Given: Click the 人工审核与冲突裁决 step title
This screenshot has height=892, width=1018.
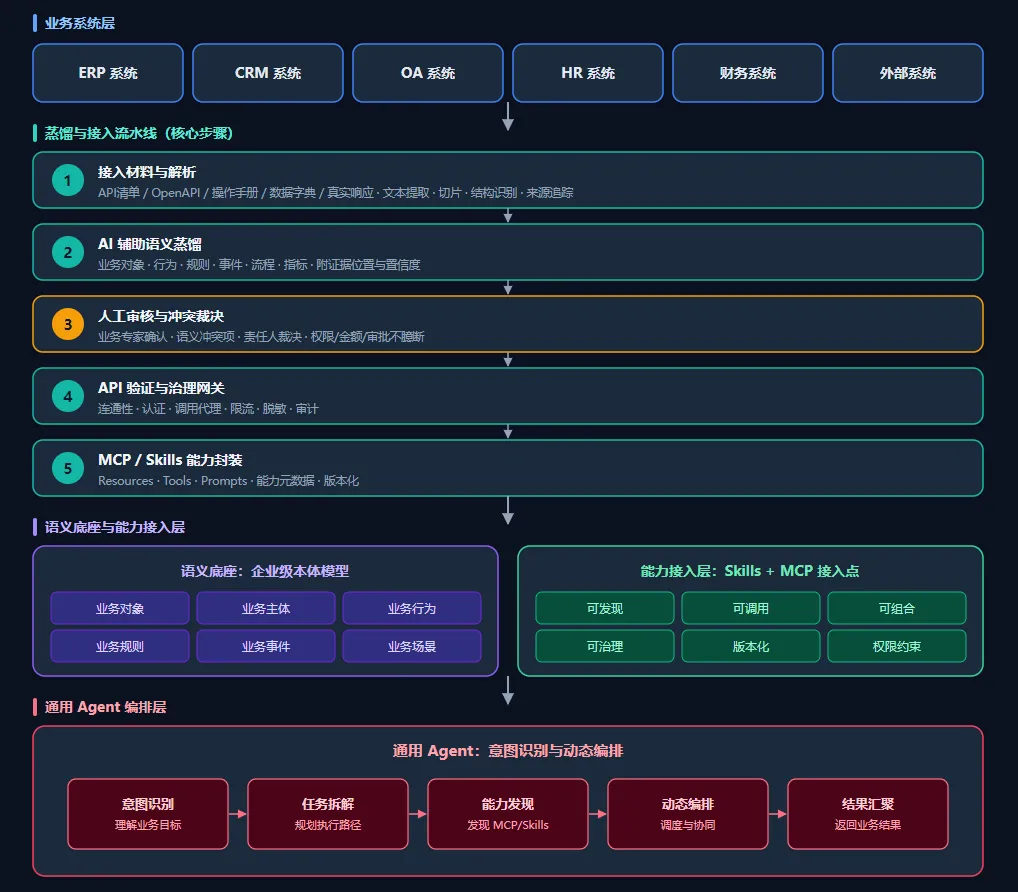Looking at the screenshot, I should pyautogui.click(x=161, y=316).
